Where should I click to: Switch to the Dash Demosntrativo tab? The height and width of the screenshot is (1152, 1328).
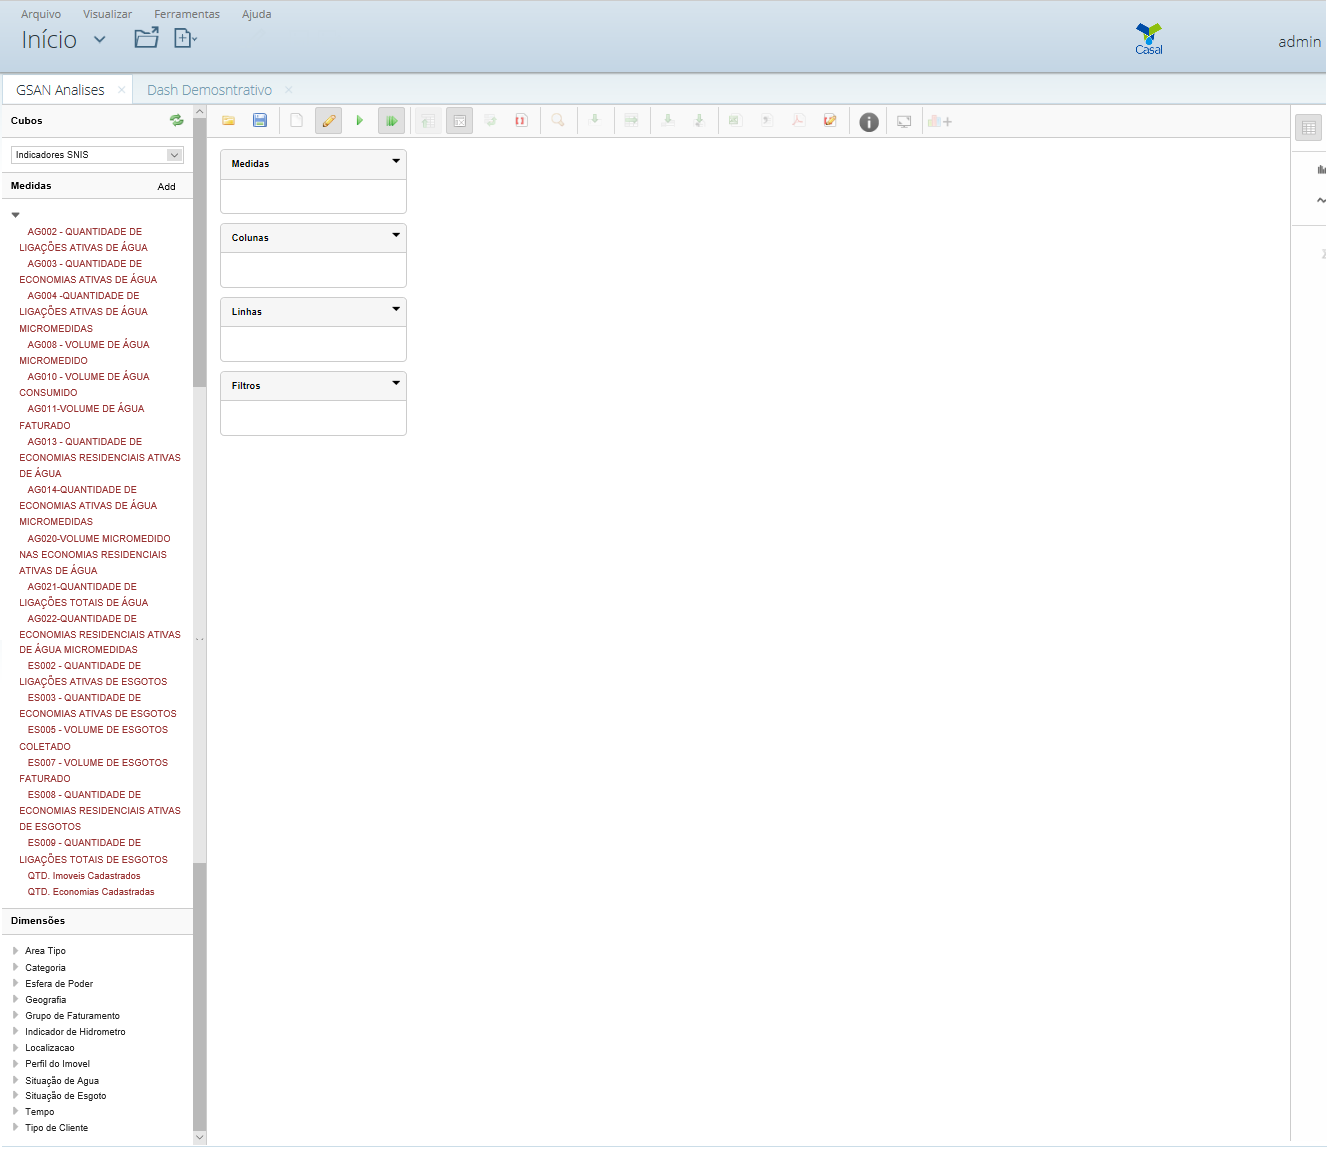tap(209, 90)
